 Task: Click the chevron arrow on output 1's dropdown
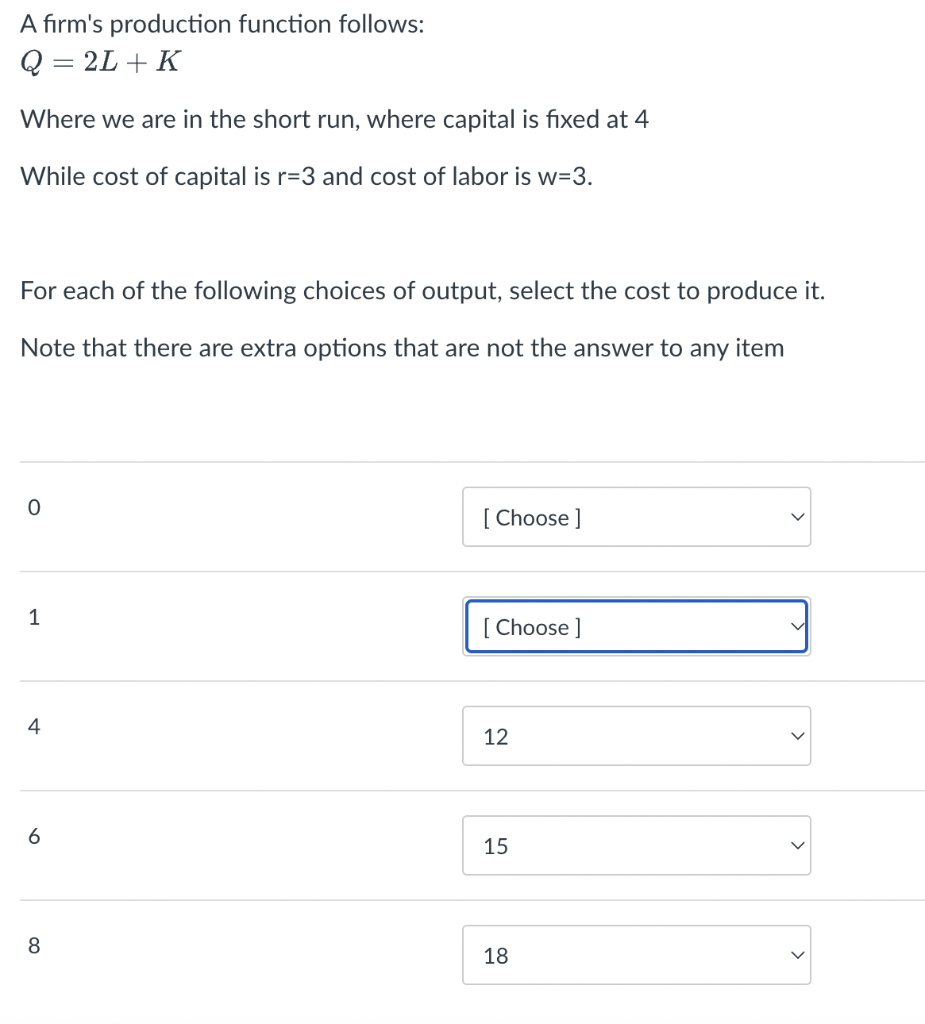(x=797, y=626)
